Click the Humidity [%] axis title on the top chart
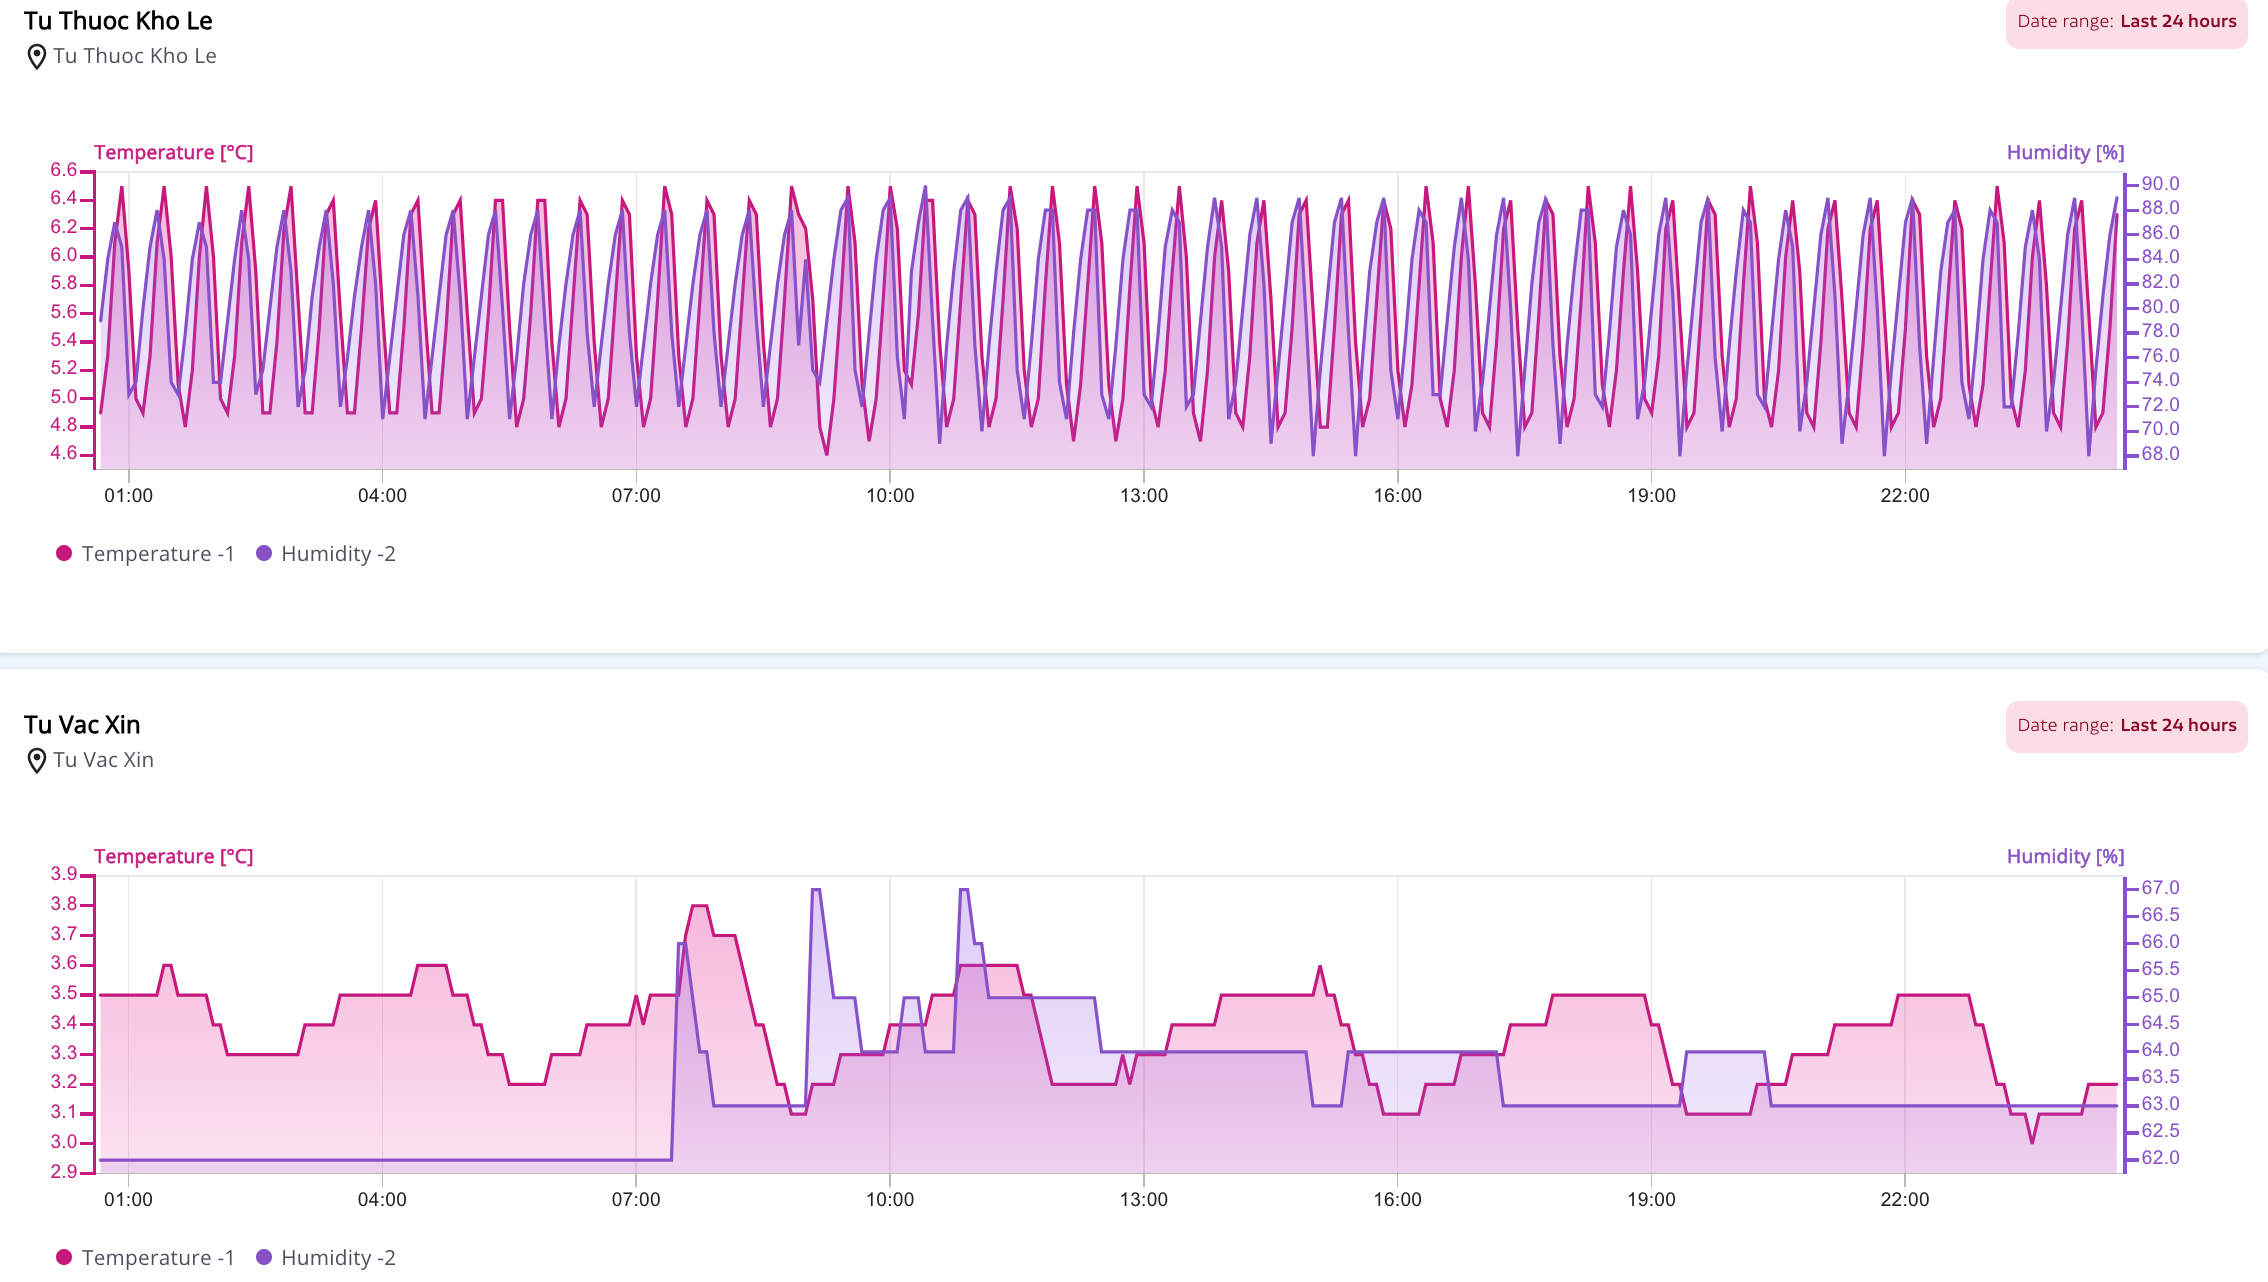Screen dimensions: 2268x1282 2065,153
